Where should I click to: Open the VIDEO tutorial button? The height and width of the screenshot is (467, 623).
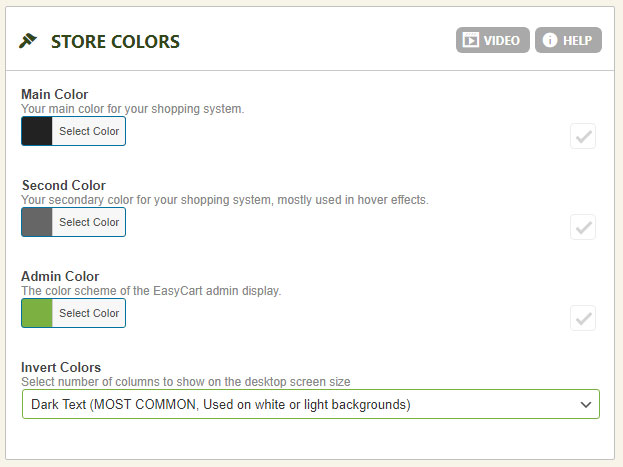493,41
